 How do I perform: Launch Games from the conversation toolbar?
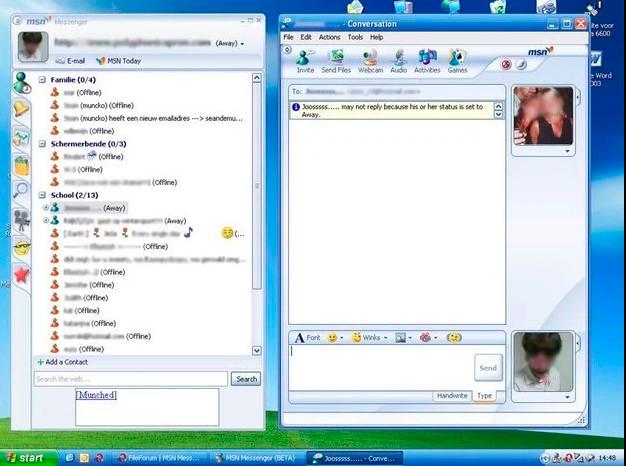click(457, 61)
